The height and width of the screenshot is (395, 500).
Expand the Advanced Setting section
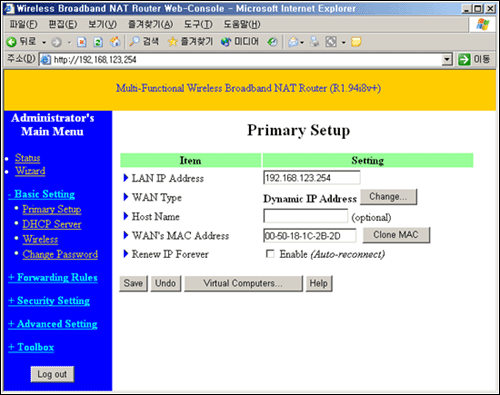pyautogui.click(x=53, y=324)
